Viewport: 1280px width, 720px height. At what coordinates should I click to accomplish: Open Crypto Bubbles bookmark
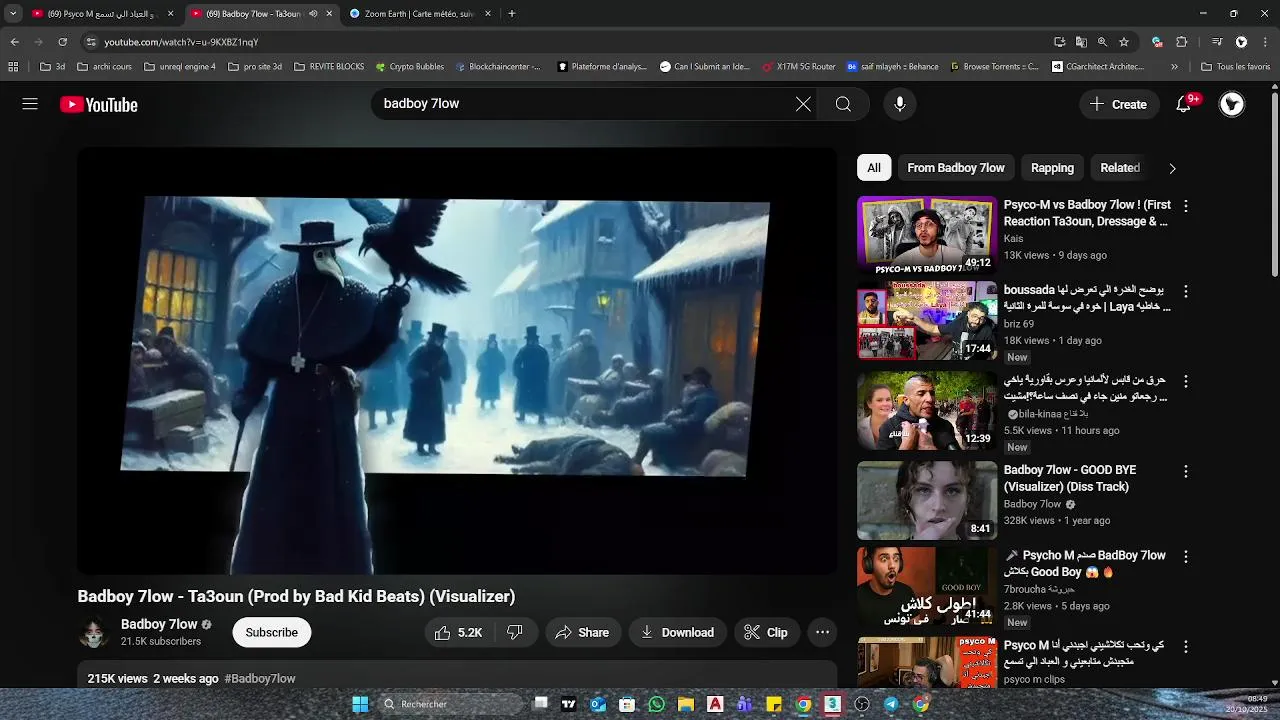[409, 67]
